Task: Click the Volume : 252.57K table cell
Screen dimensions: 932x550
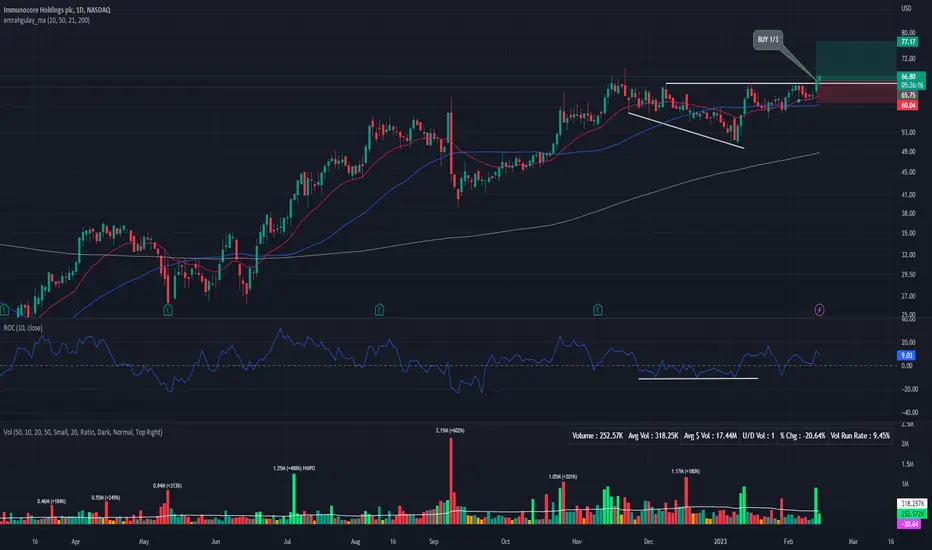Action: 597,436
